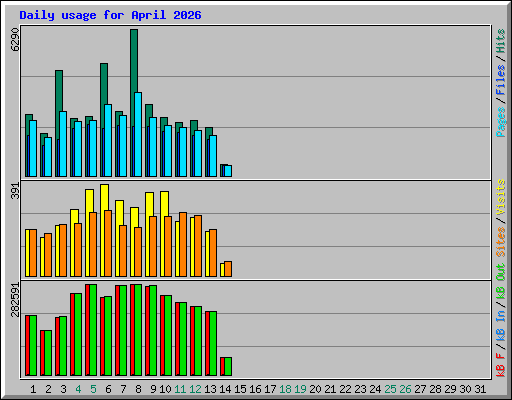Click the green day label "11"
The image size is (512, 400).
(180, 389)
